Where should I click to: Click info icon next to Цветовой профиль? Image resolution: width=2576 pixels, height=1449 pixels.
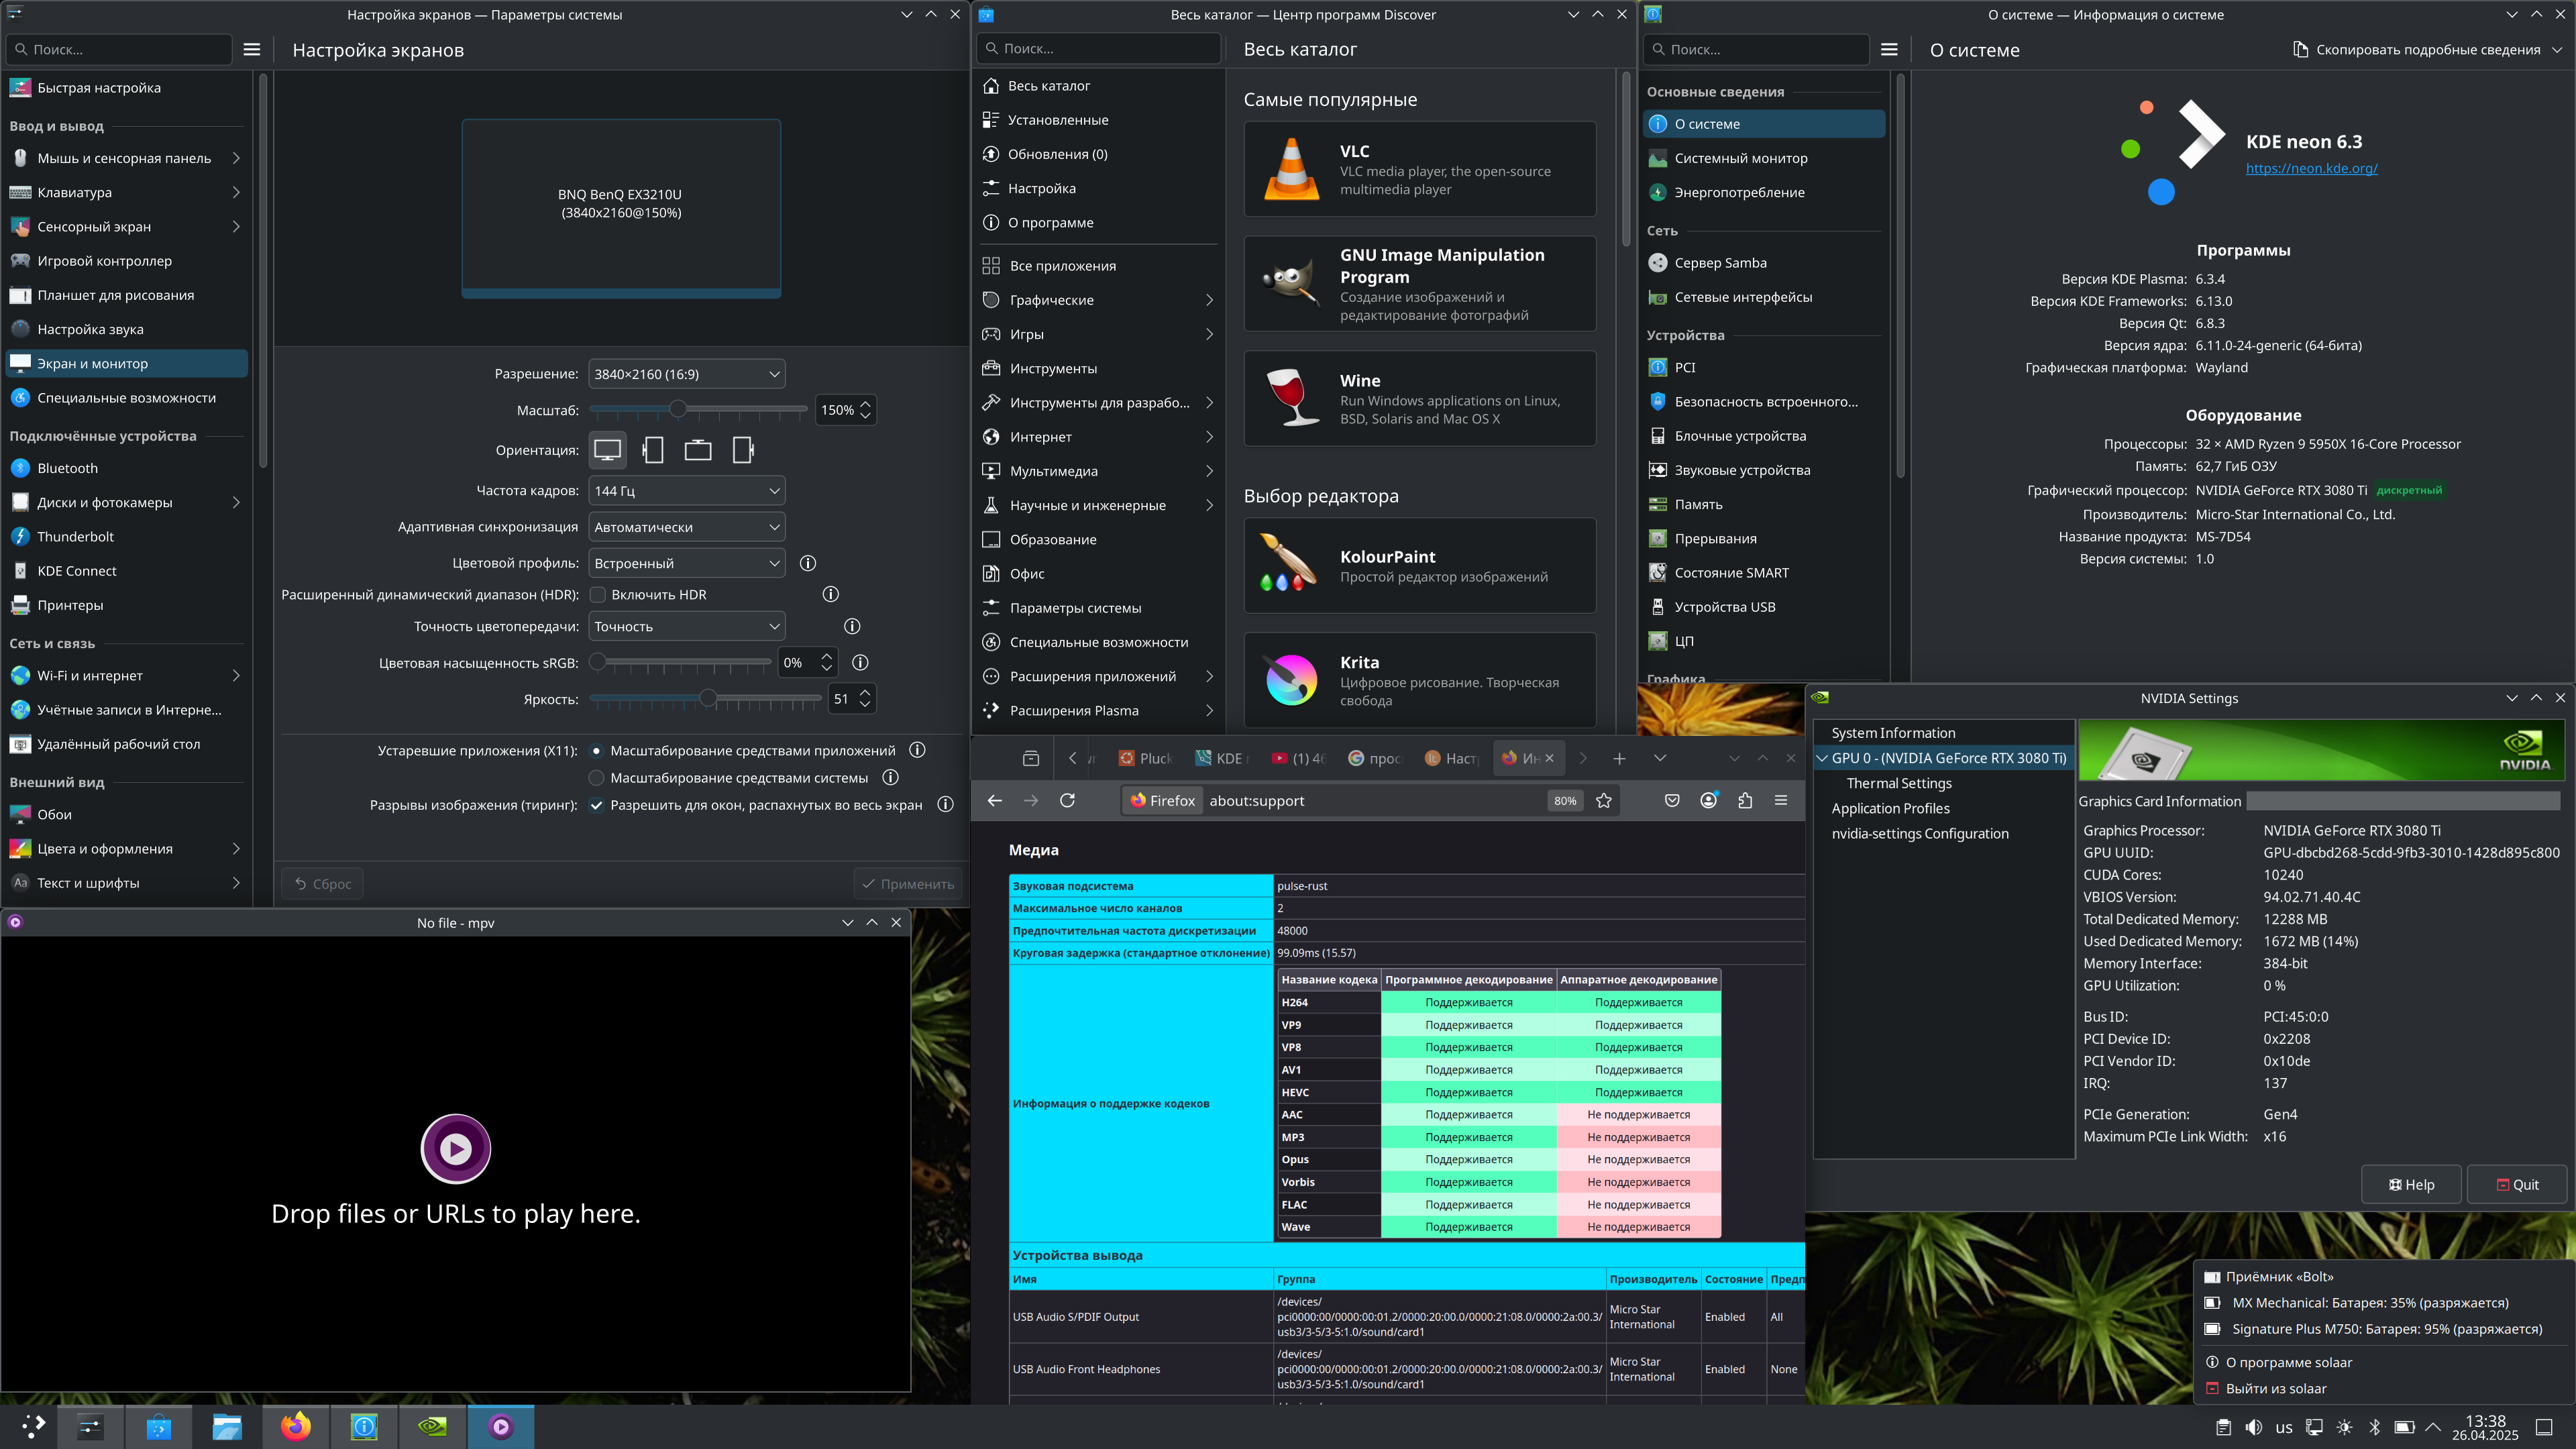pyautogui.click(x=808, y=563)
